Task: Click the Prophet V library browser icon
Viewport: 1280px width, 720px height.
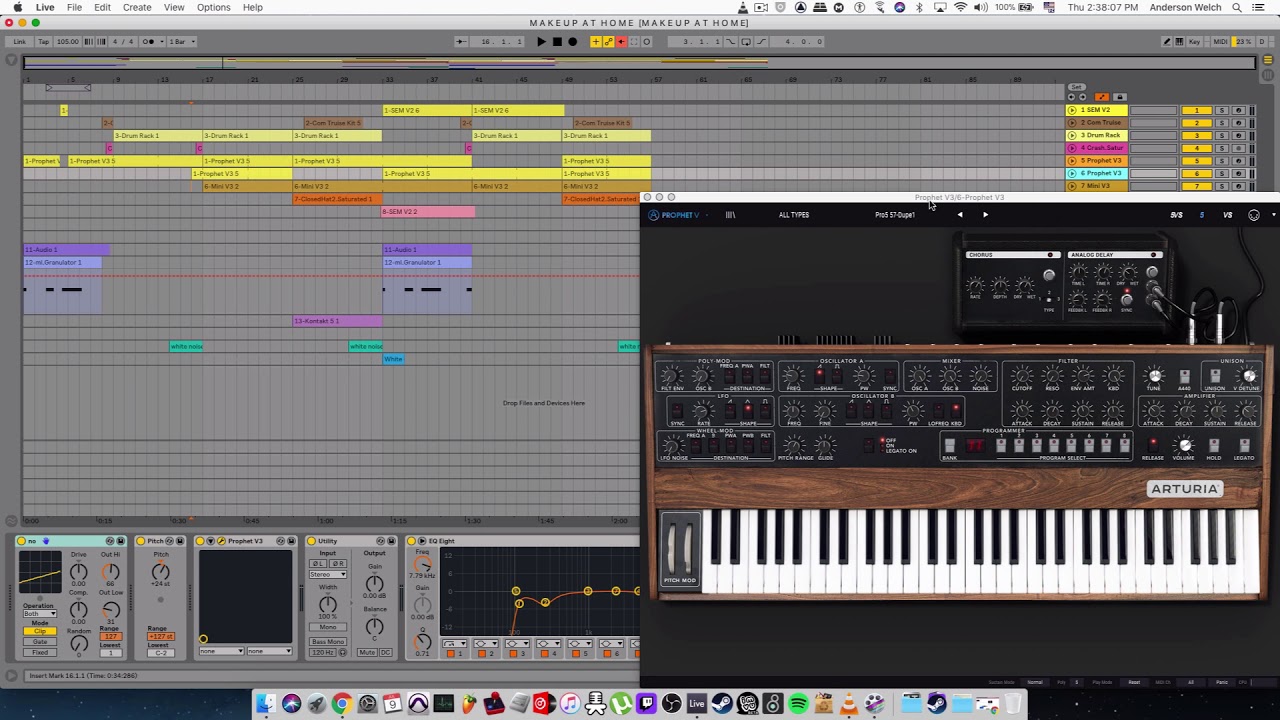Action: 730,214
